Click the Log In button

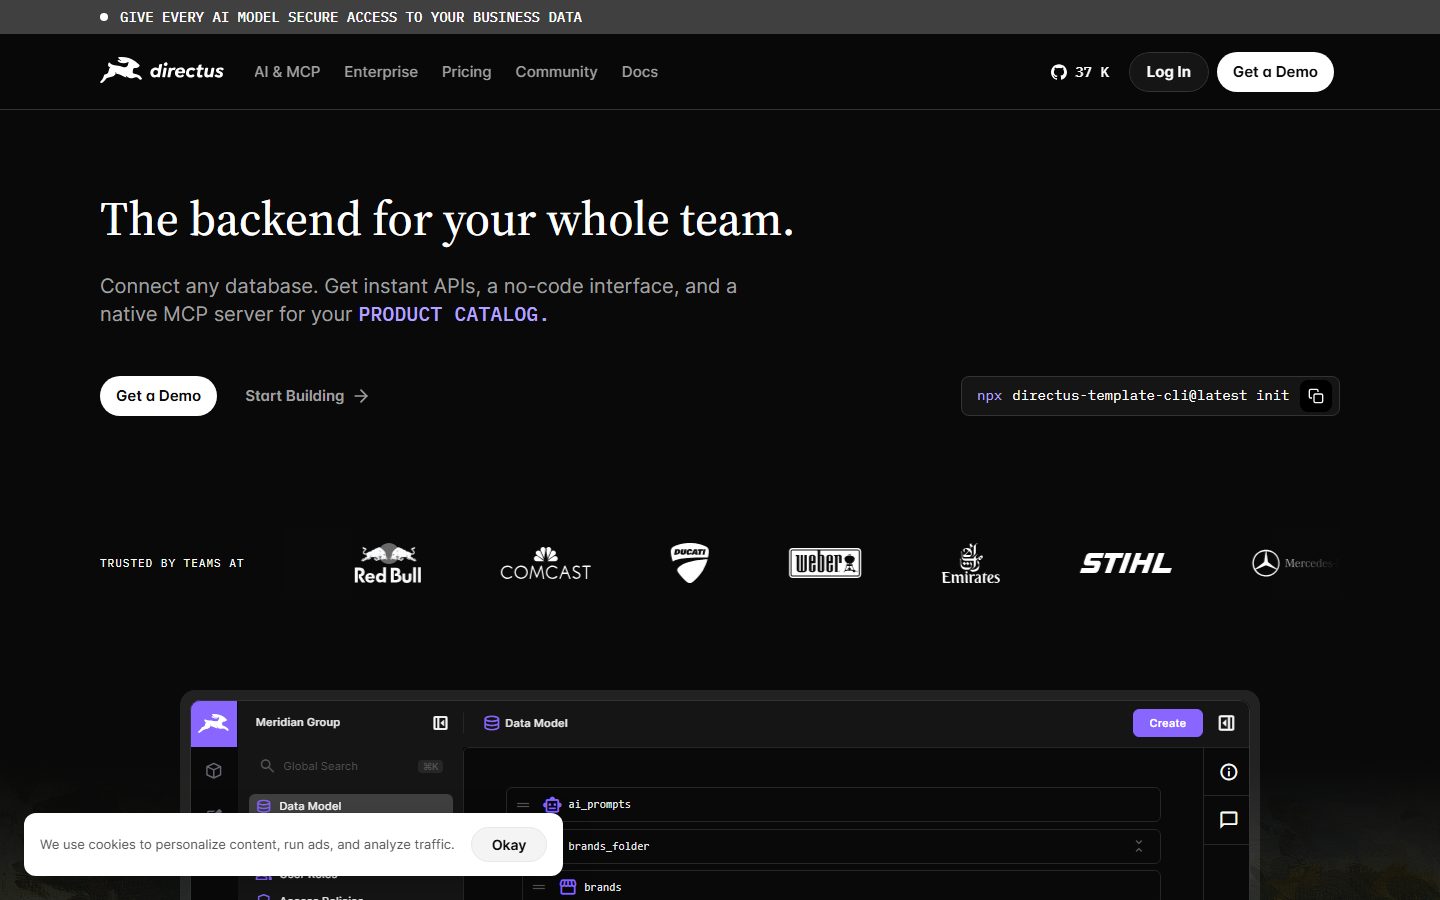coord(1168,72)
